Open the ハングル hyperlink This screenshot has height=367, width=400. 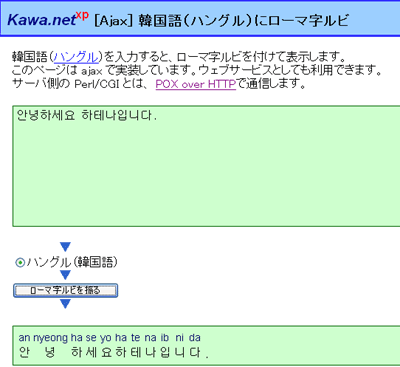(x=76, y=57)
